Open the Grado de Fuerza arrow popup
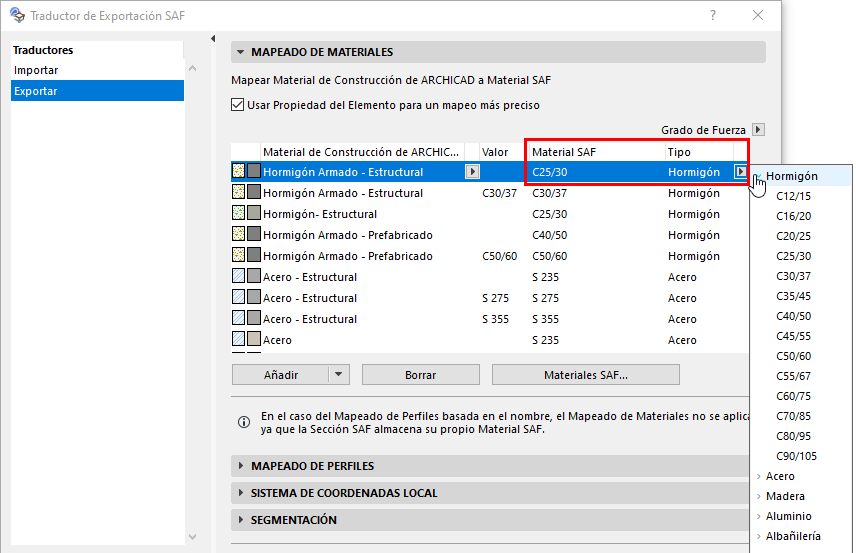 click(758, 130)
